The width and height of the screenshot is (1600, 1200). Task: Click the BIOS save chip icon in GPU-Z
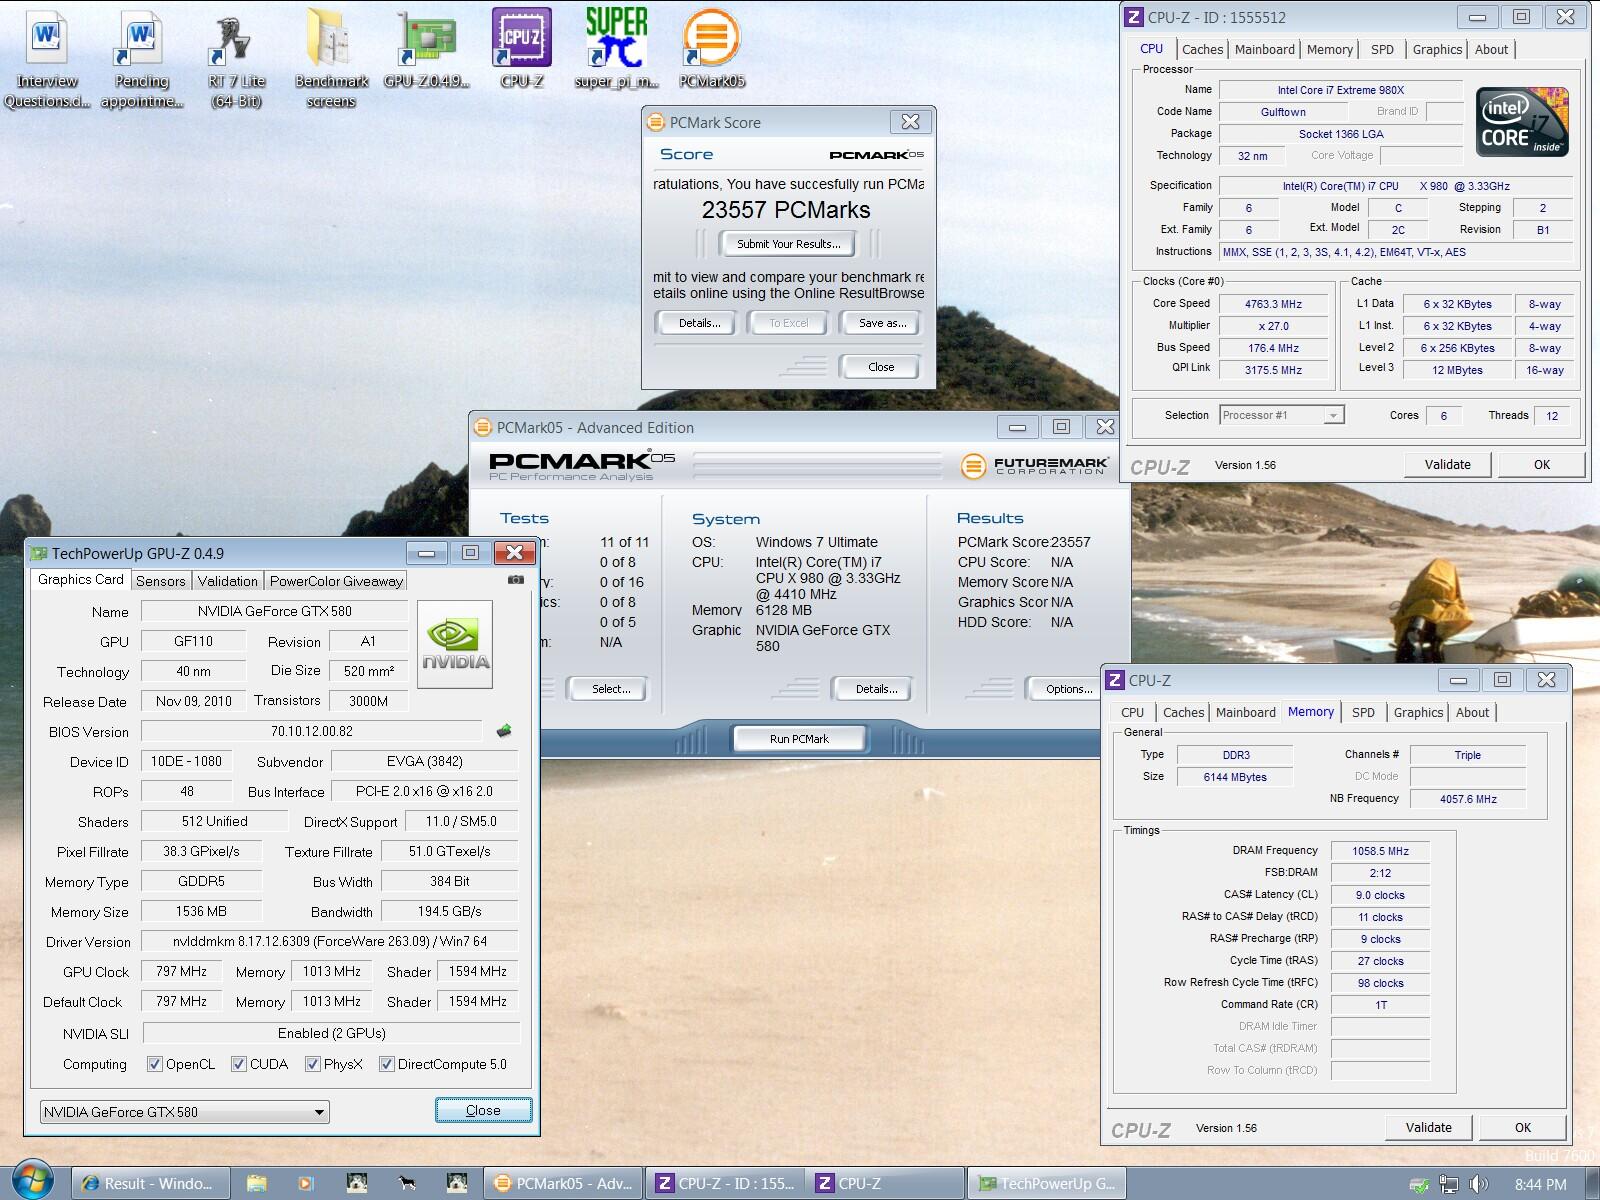(x=504, y=731)
